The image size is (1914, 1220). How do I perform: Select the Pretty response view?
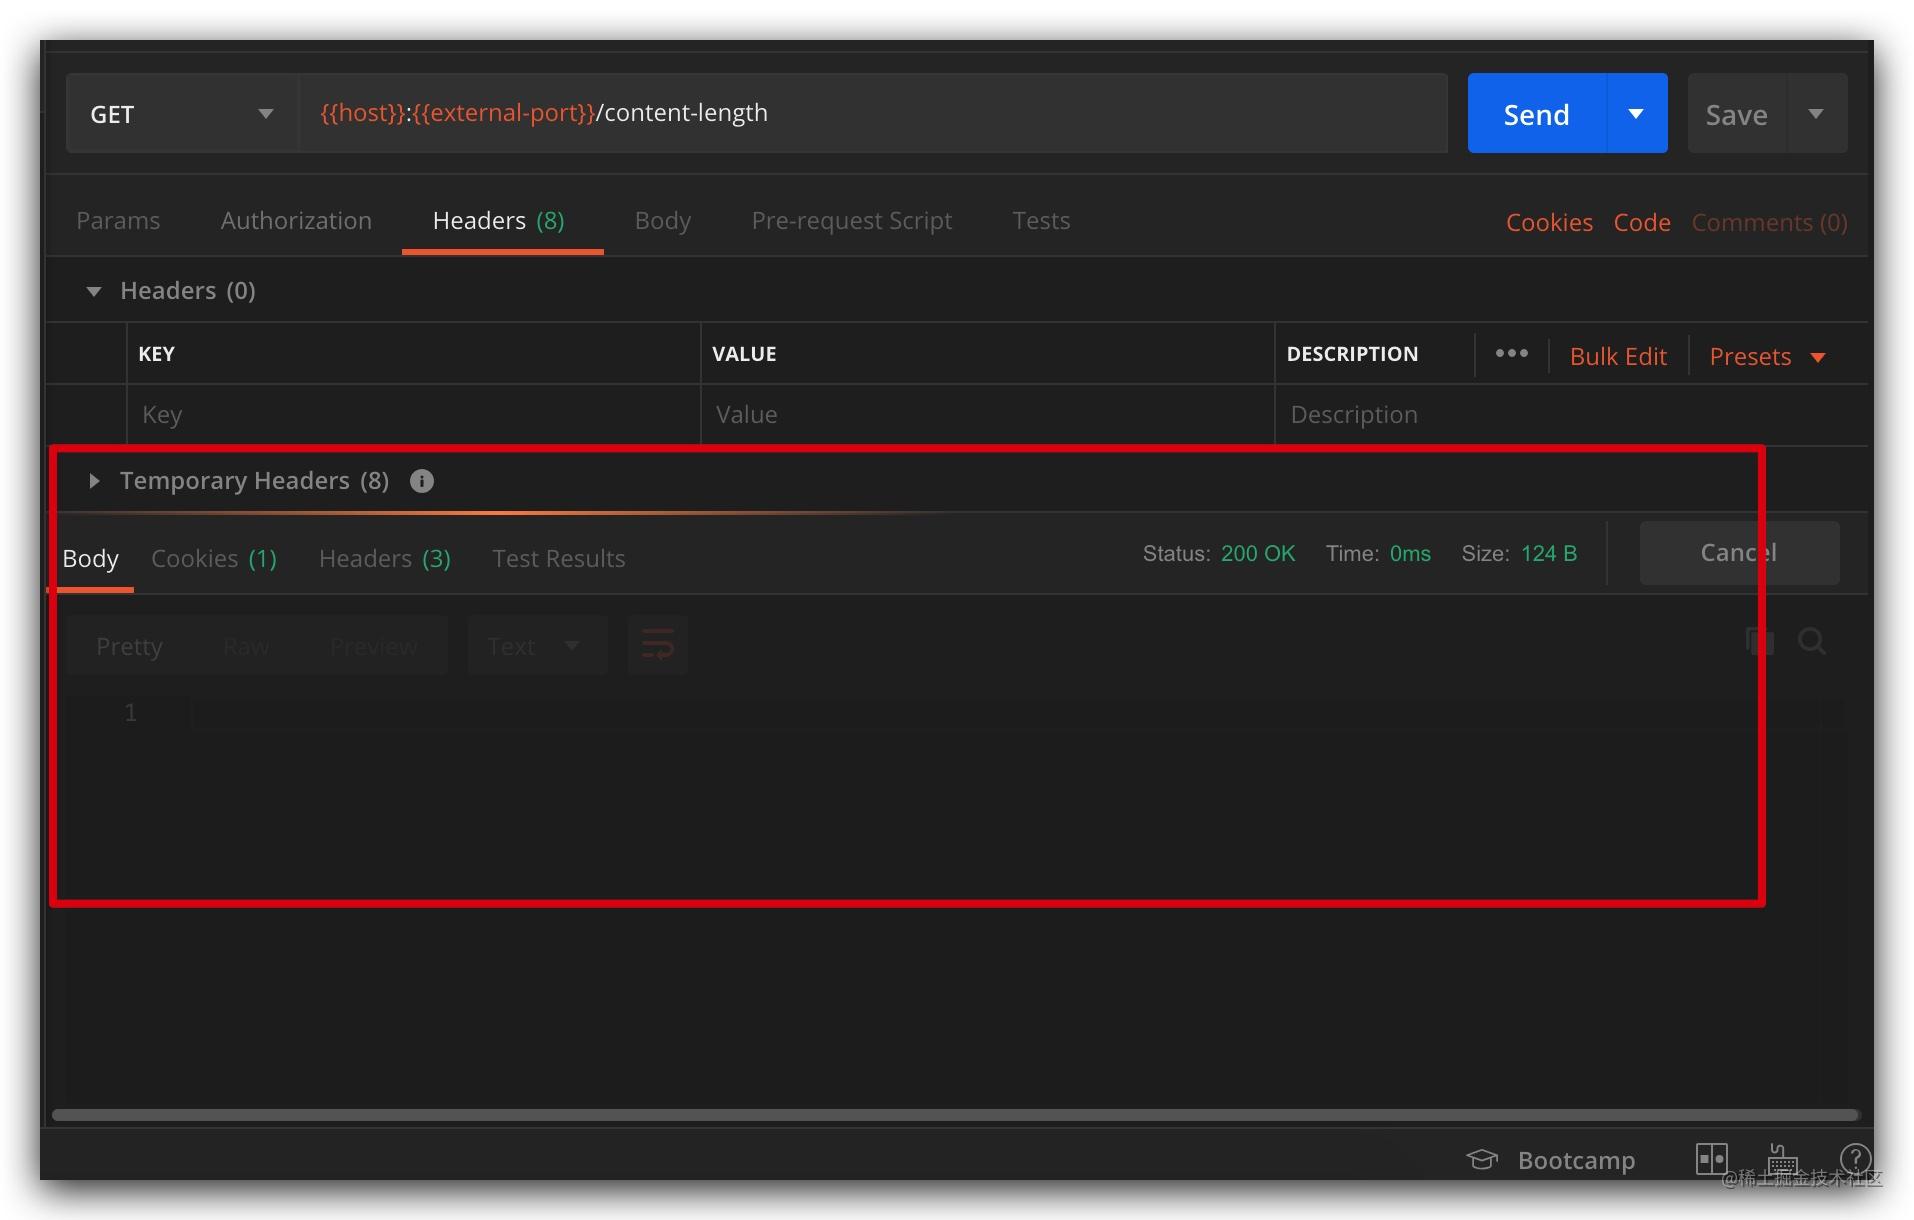coord(128,646)
